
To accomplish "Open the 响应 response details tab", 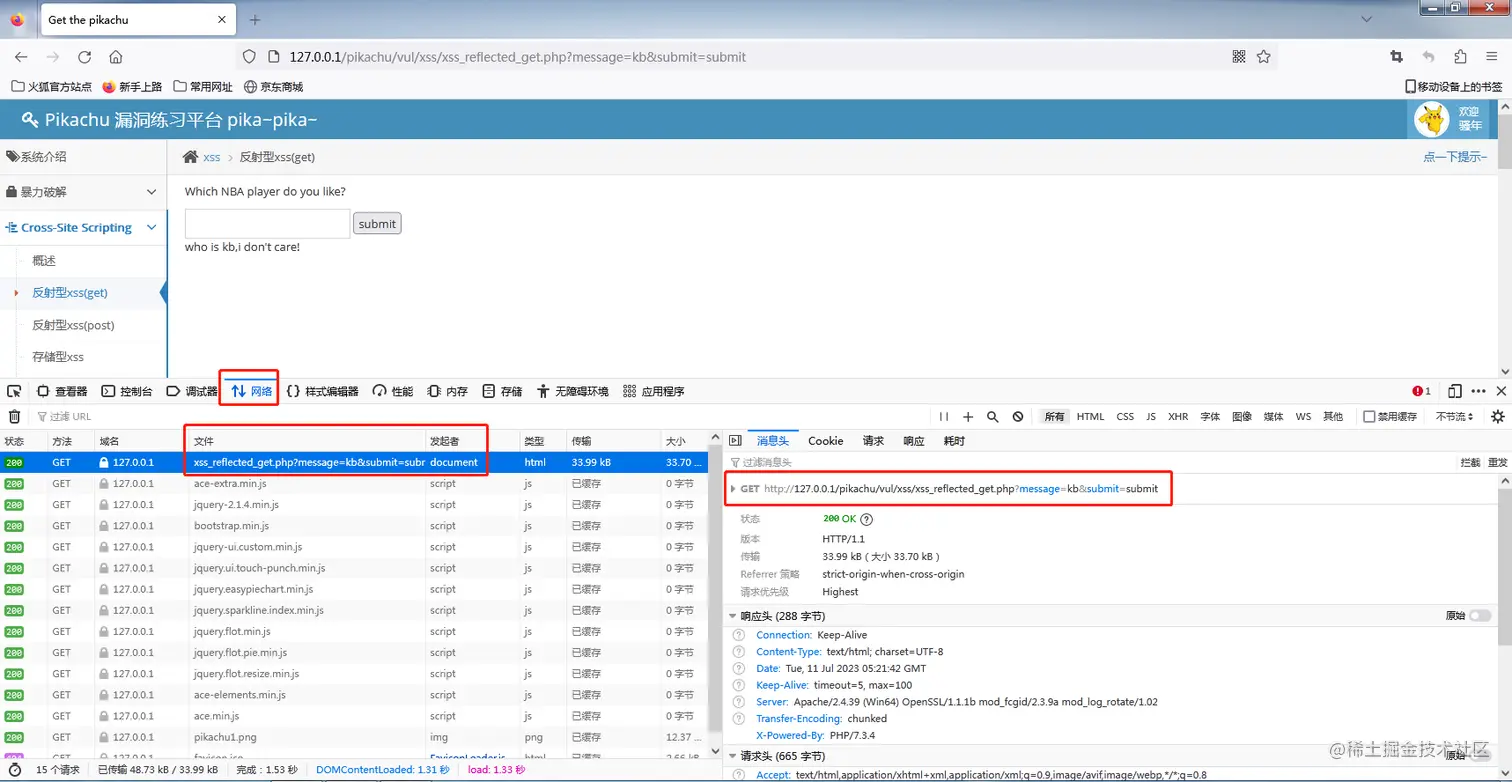I will (914, 441).
